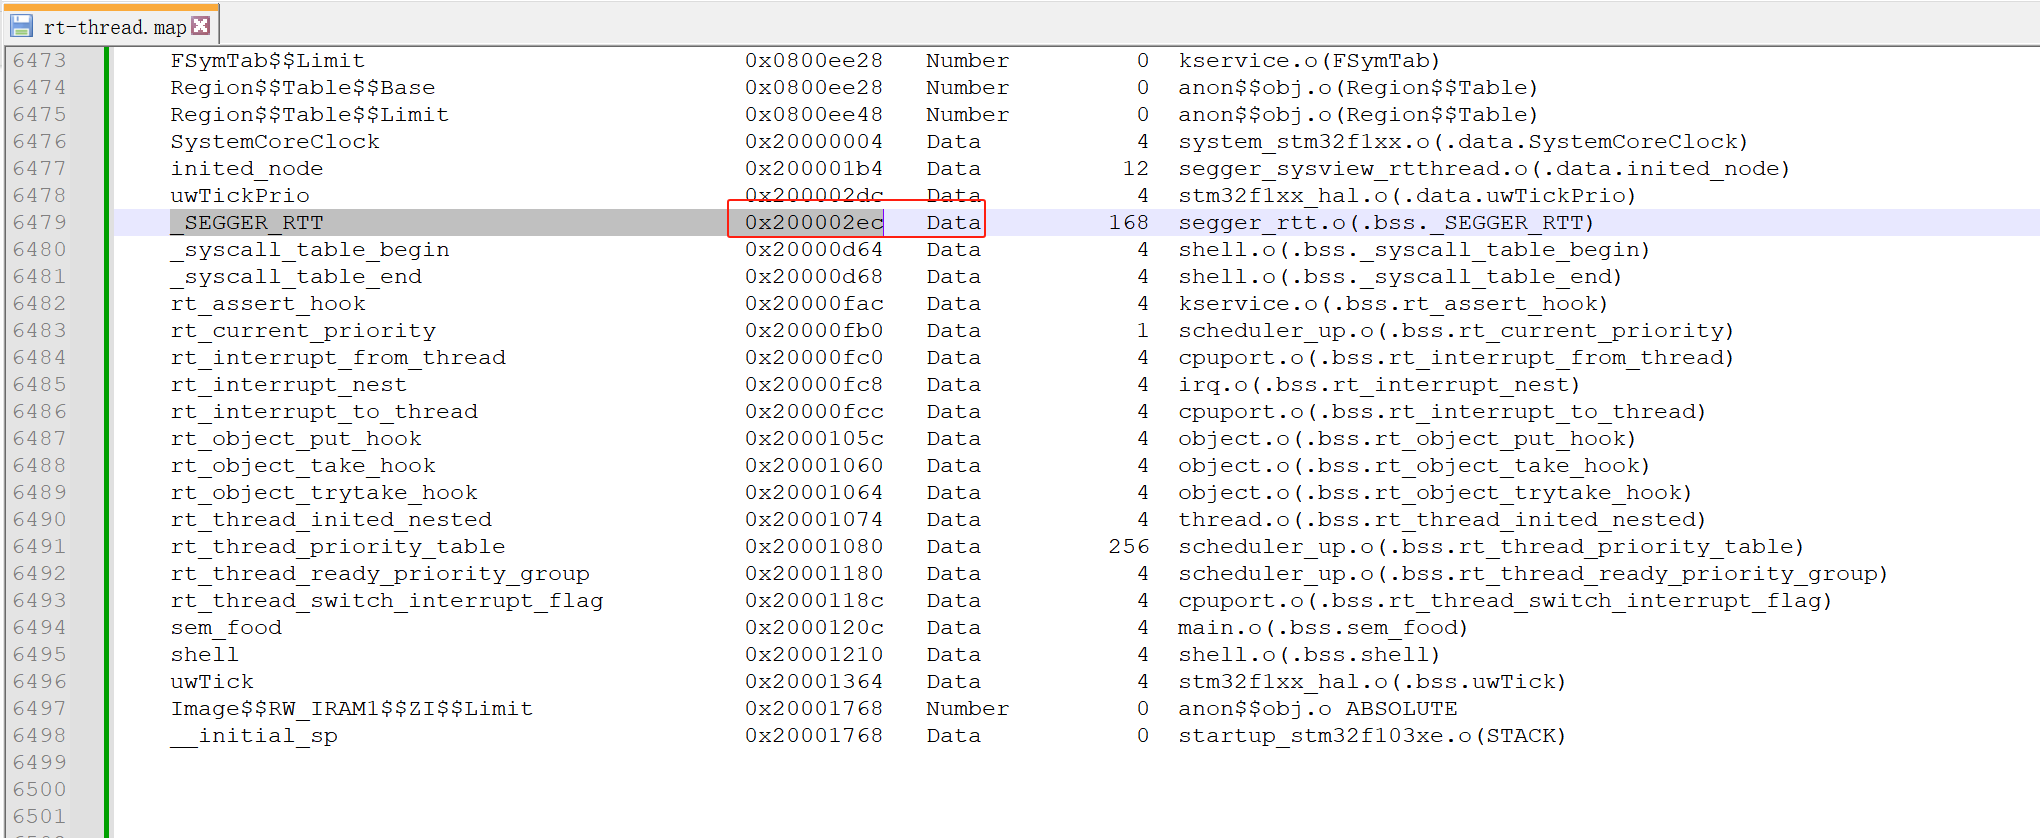The width and height of the screenshot is (2040, 838).
Task: Click the empty line 6500
Action: 1070,789
